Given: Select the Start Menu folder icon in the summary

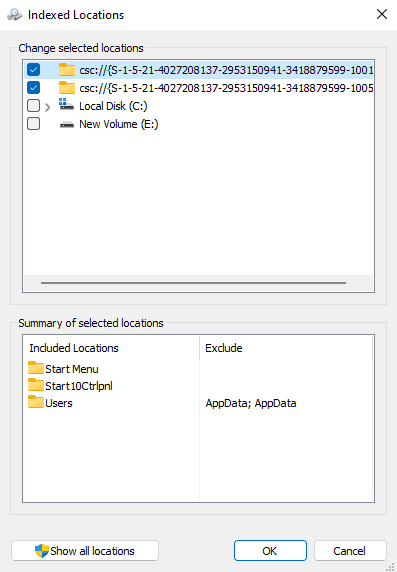Looking at the screenshot, I should tap(36, 368).
